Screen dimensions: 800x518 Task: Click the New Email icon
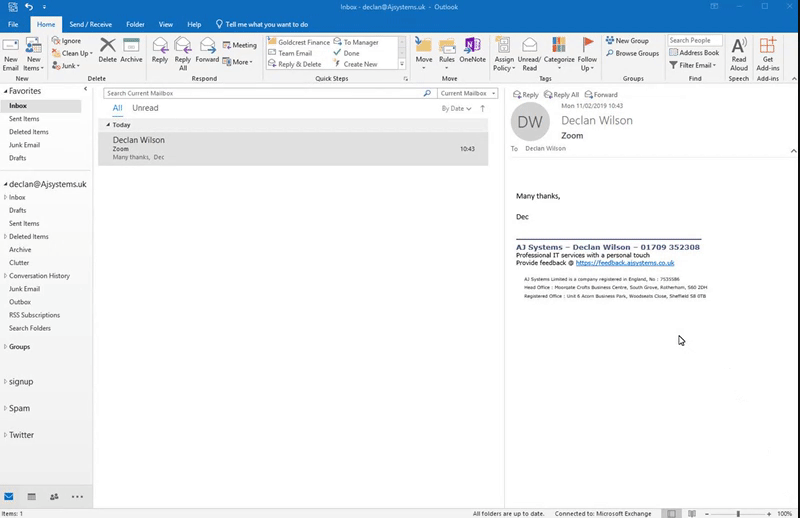pos(10,50)
